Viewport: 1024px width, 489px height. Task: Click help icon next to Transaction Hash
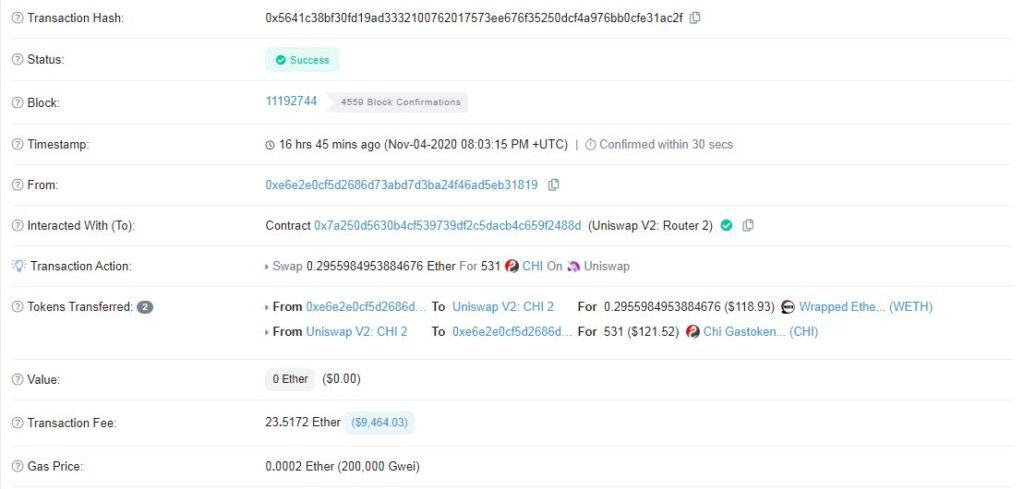[18, 18]
